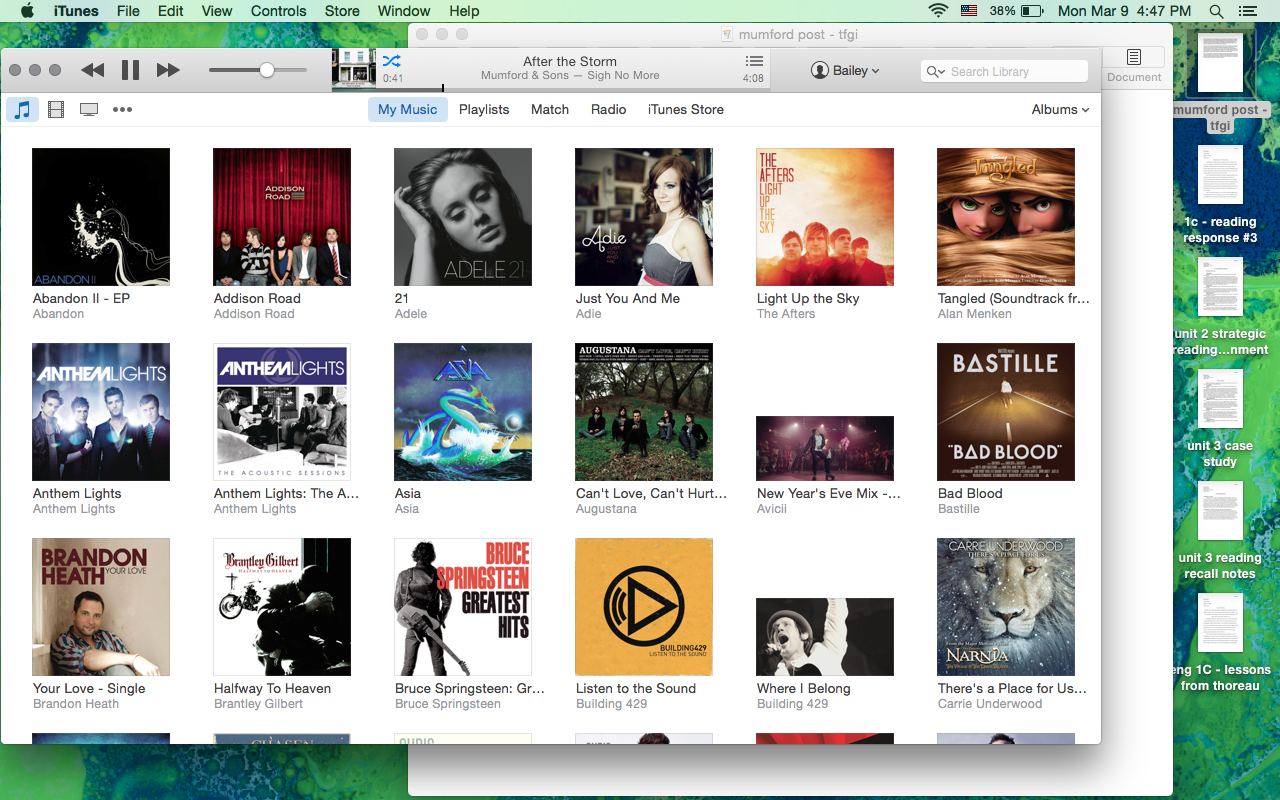Open the View menu
The image size is (1280, 800).
[x=217, y=11]
